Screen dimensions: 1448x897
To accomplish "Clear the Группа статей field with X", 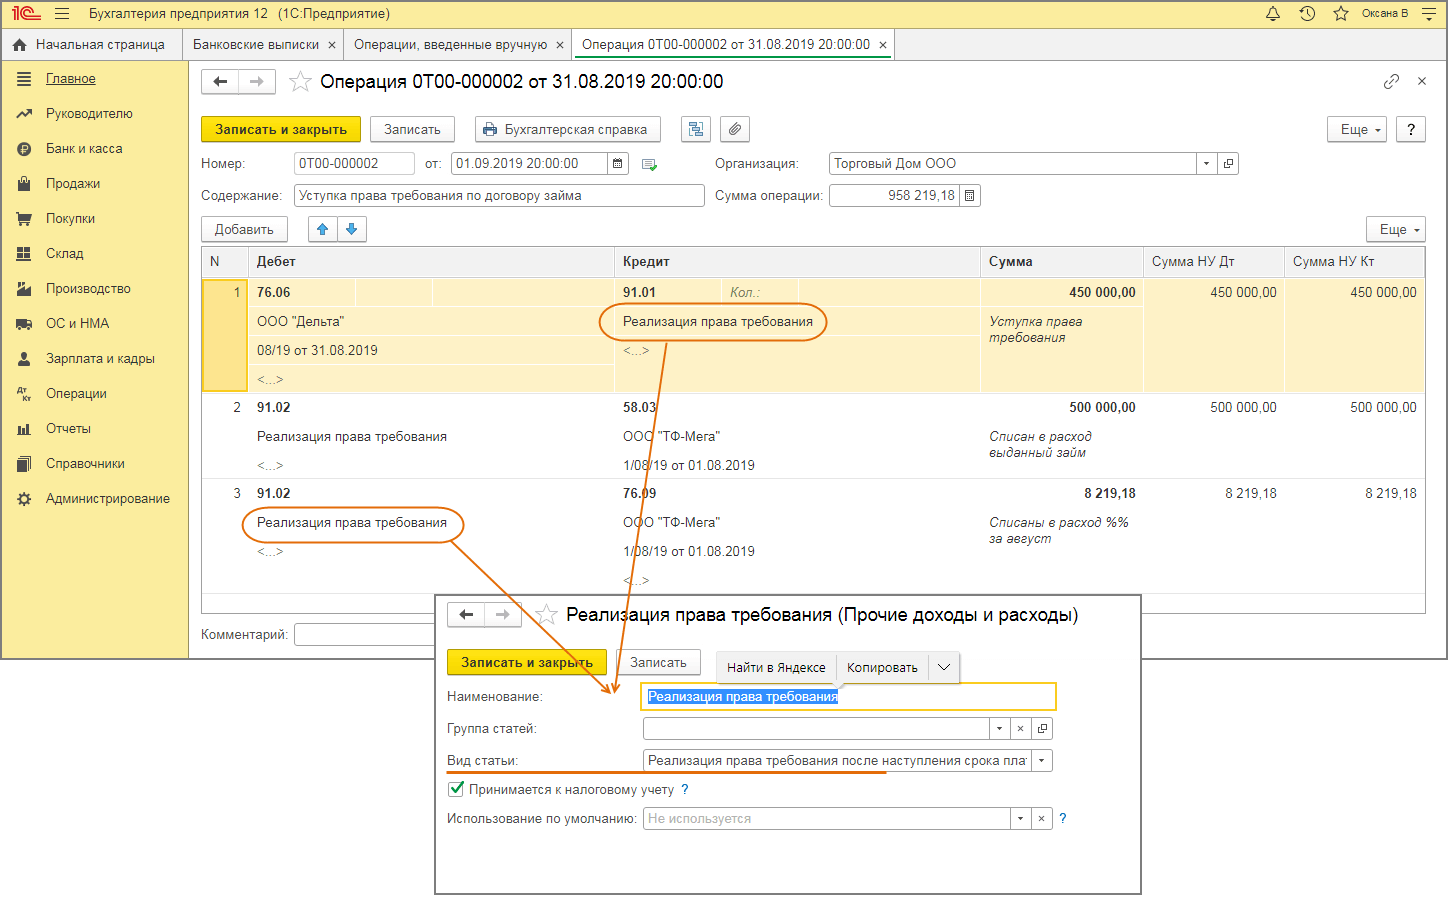I will (x=1020, y=729).
